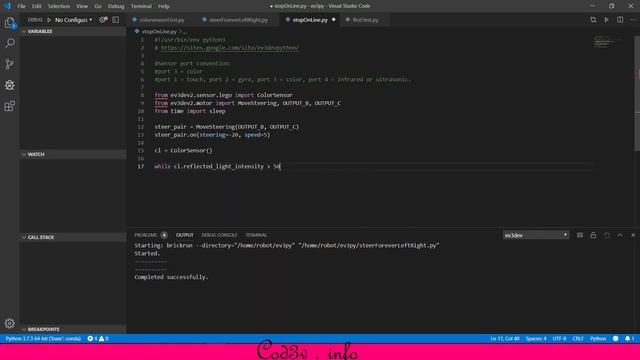
Task: Click Ln 17, Col 40 in status bar
Action: (505, 338)
